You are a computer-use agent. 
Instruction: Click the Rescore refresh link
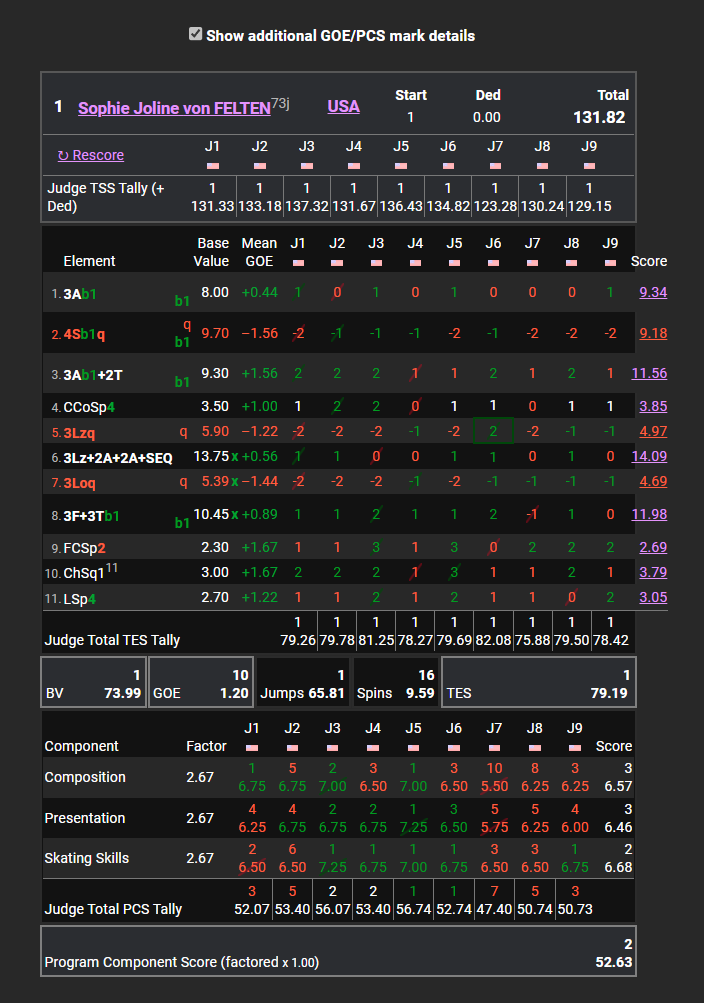pyautogui.click(x=91, y=155)
